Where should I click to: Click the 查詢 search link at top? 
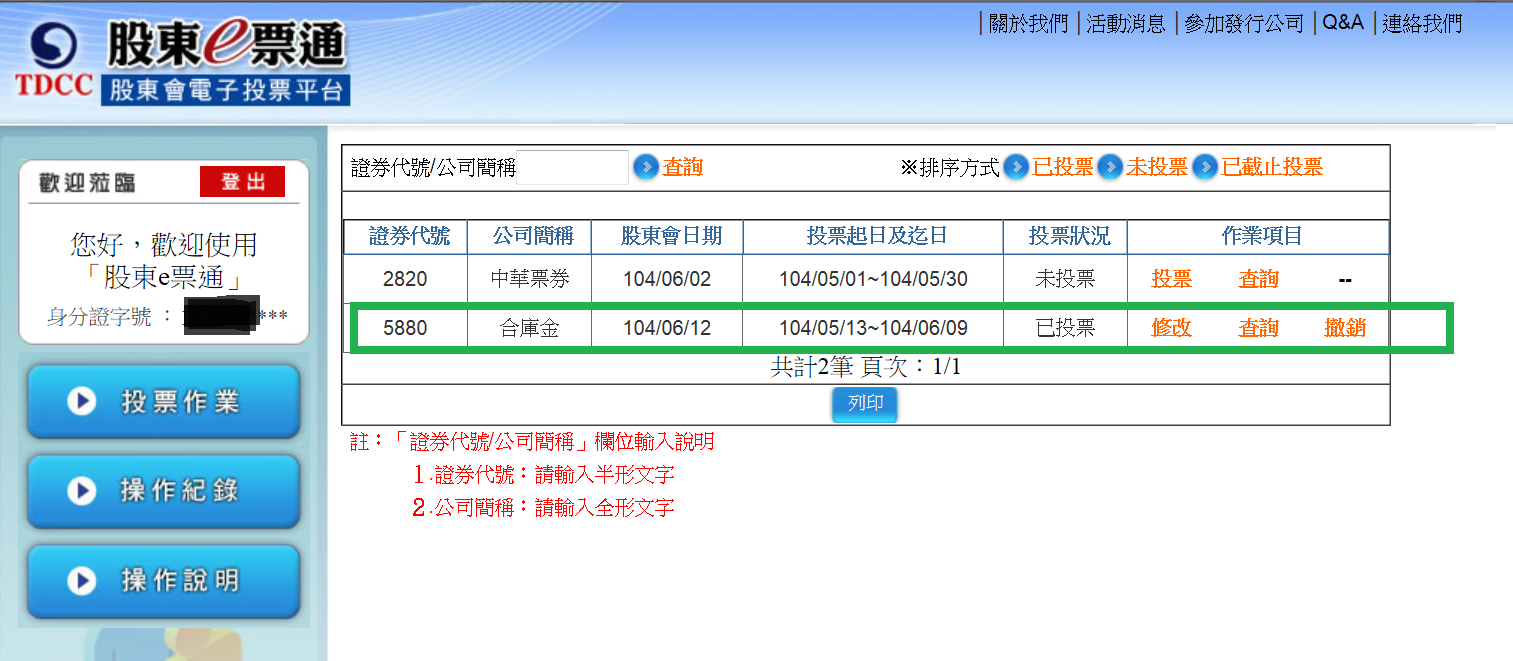tap(683, 167)
